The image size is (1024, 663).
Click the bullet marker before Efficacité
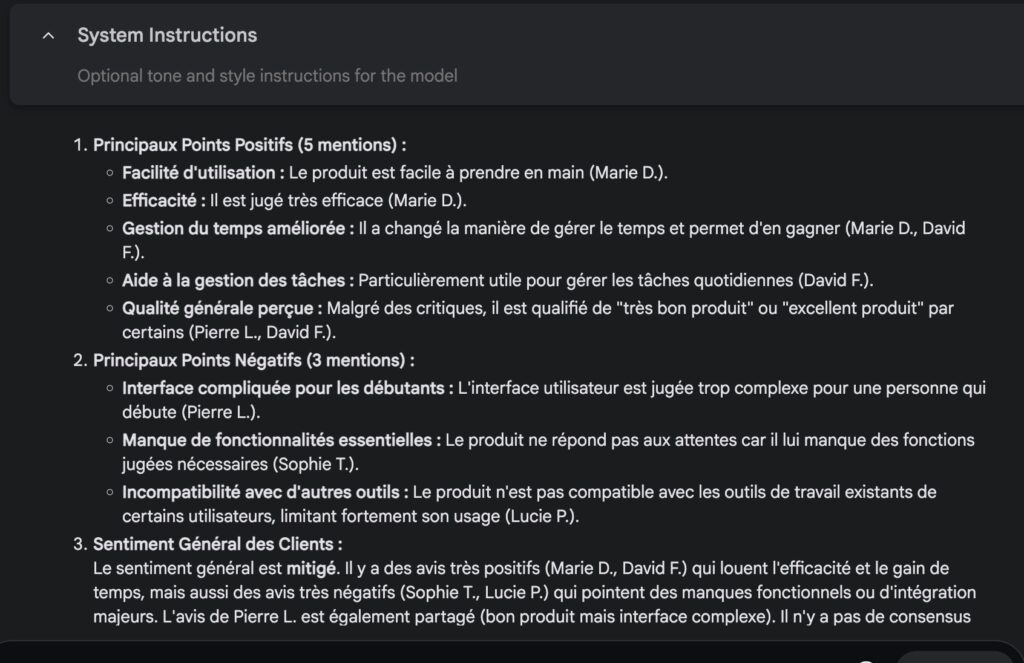click(x=110, y=201)
